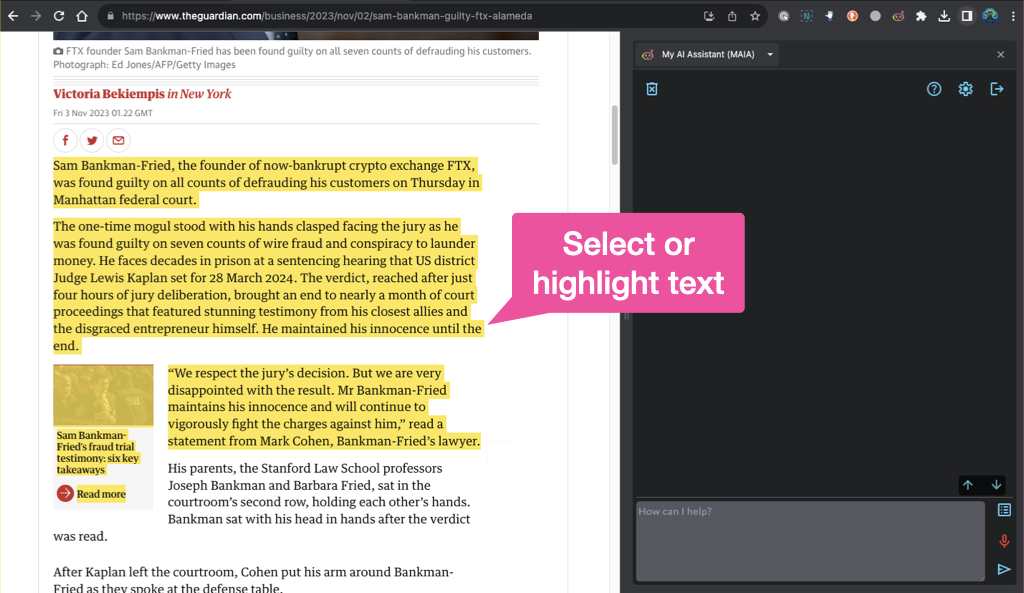
Task: Click the article date Fri 3 Nov 2023
Action: tap(103, 113)
